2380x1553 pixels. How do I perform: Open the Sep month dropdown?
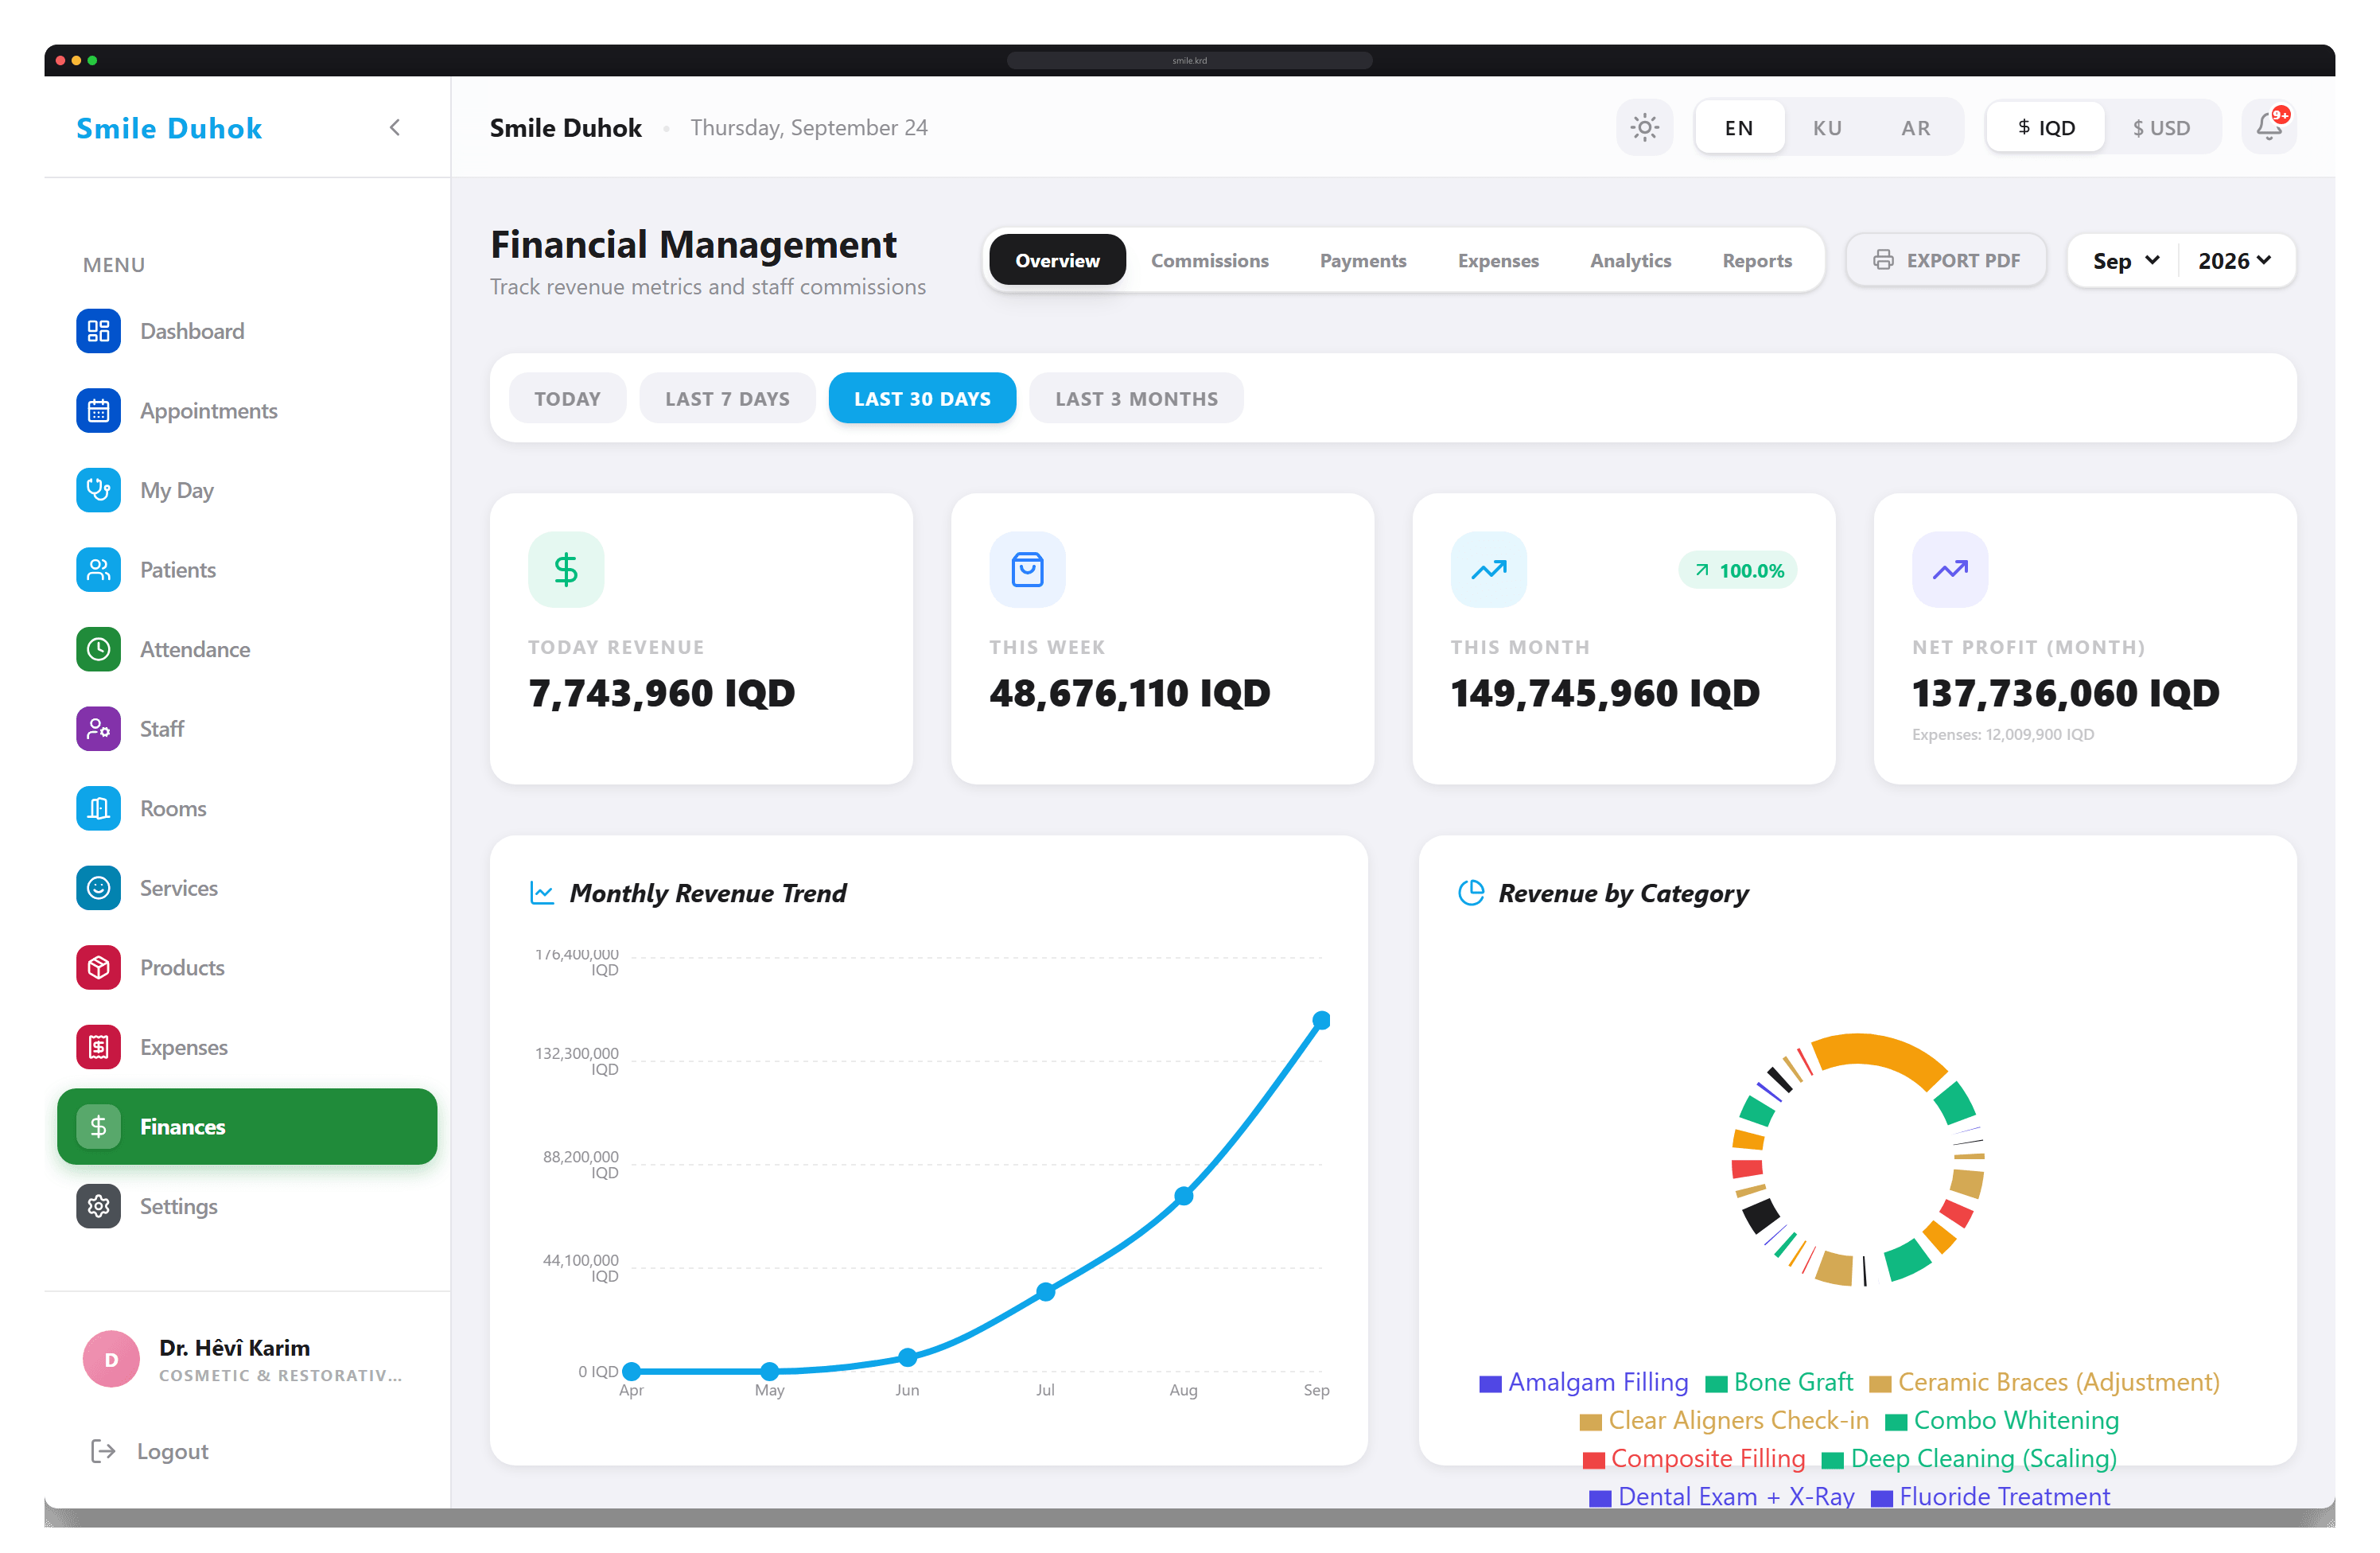click(2125, 260)
